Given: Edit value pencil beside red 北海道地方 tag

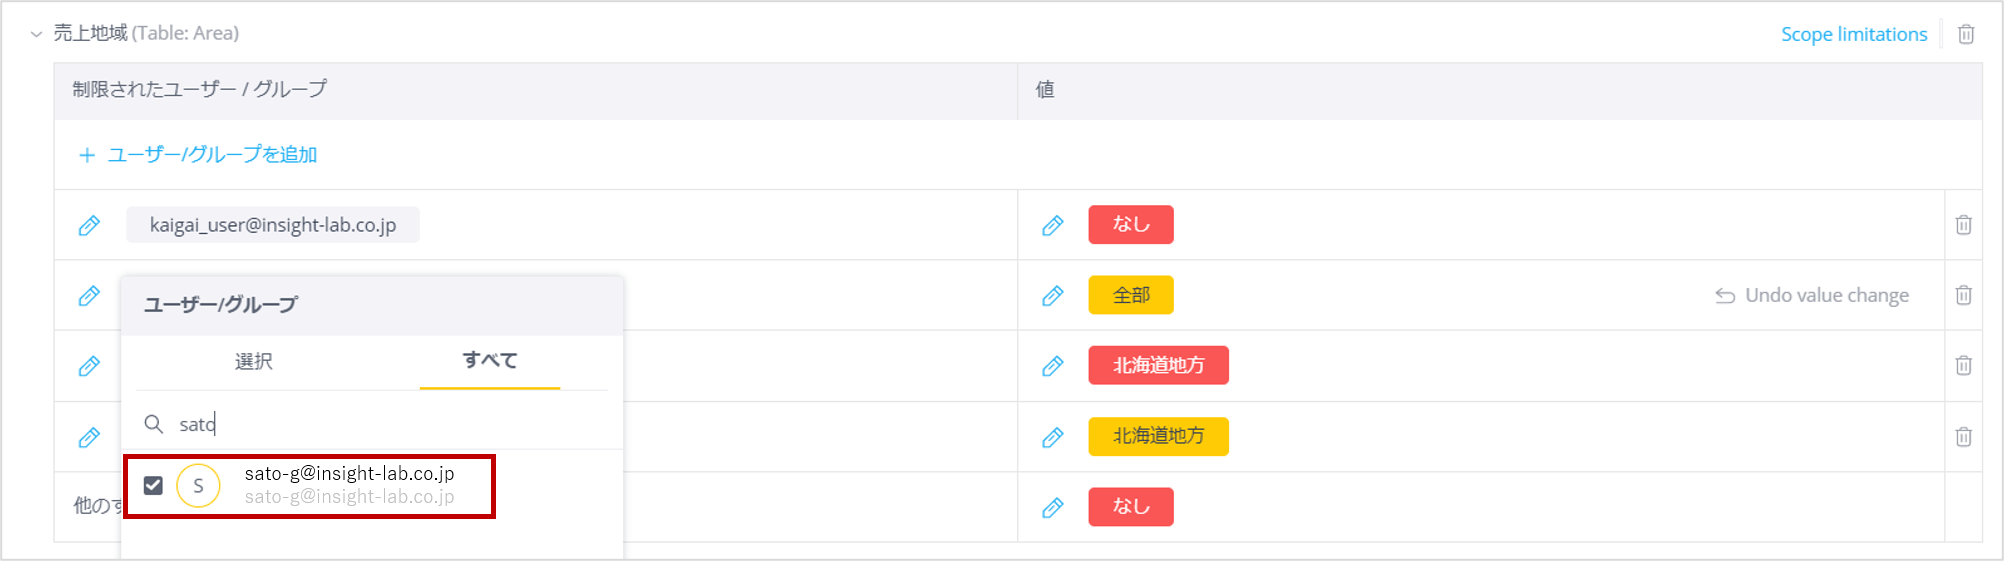Looking at the screenshot, I should click(x=1052, y=366).
